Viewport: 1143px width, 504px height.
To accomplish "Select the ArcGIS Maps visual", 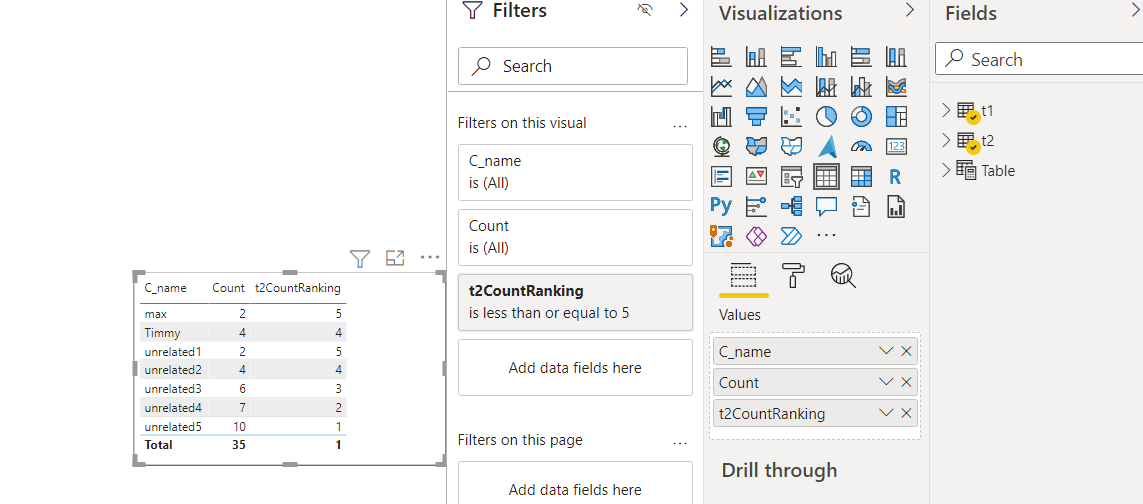I will [721, 235].
